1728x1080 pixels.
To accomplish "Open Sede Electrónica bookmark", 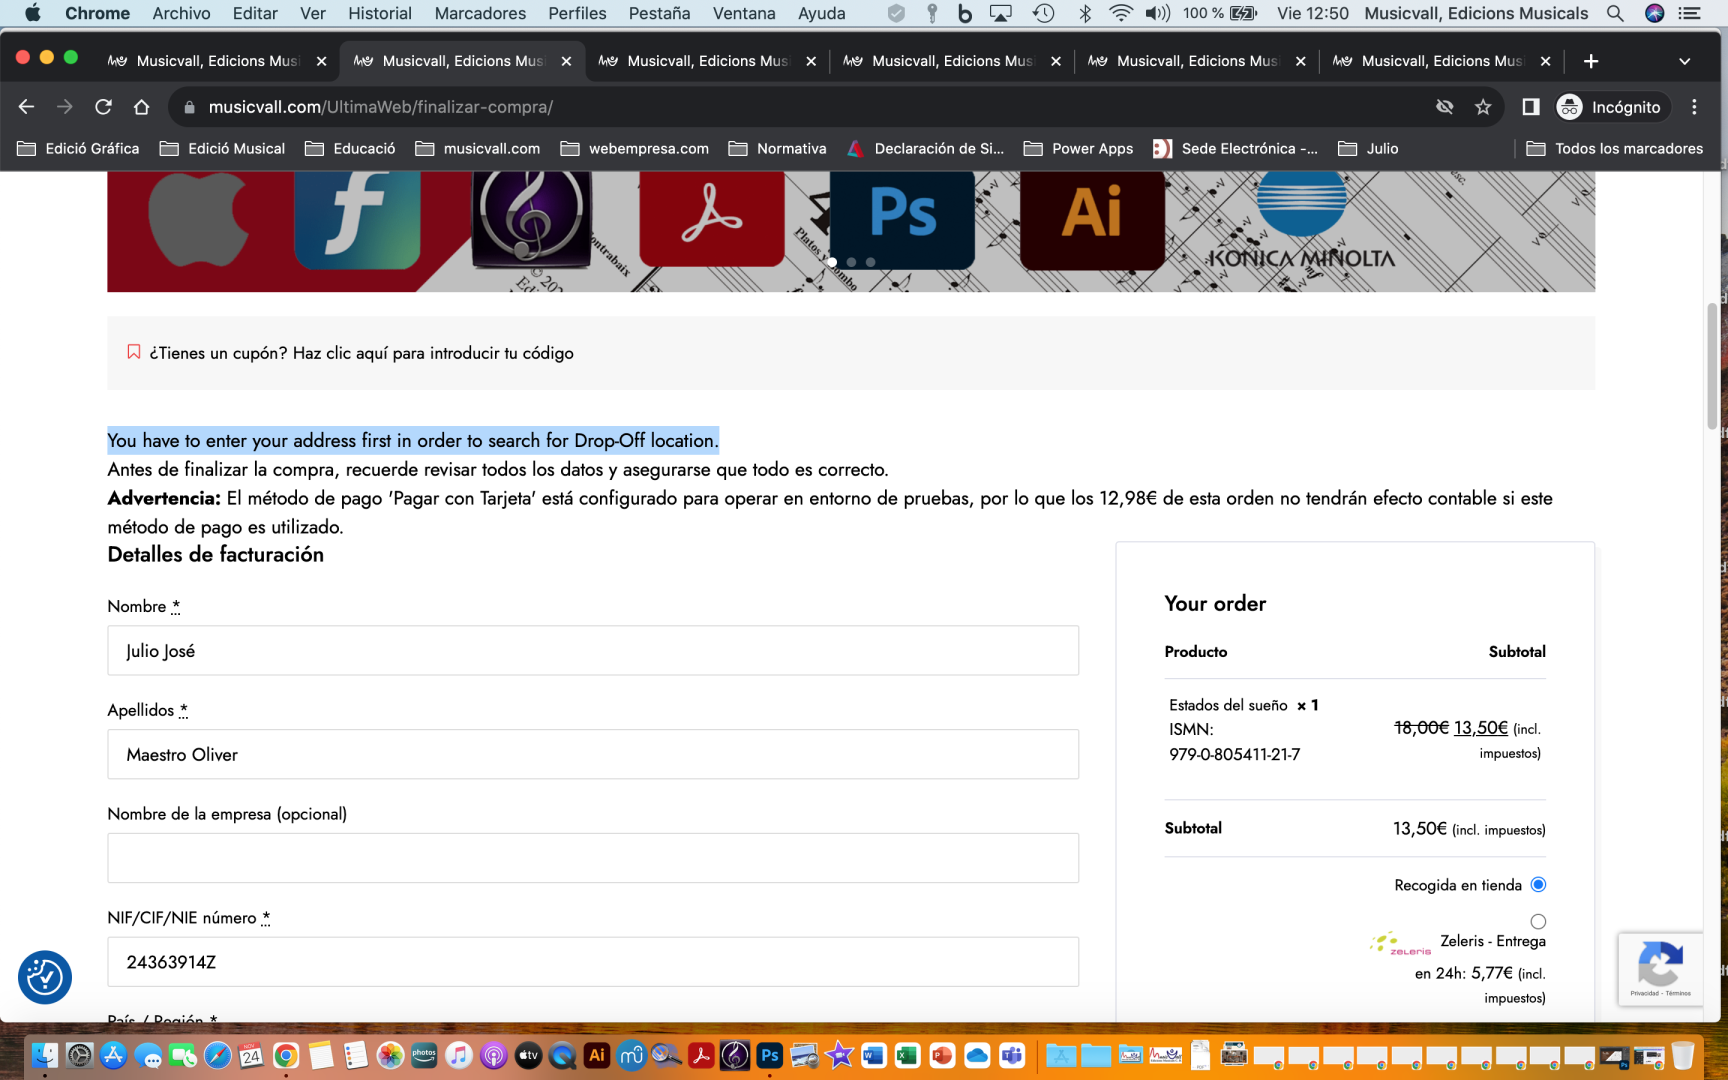I will tap(1235, 148).
